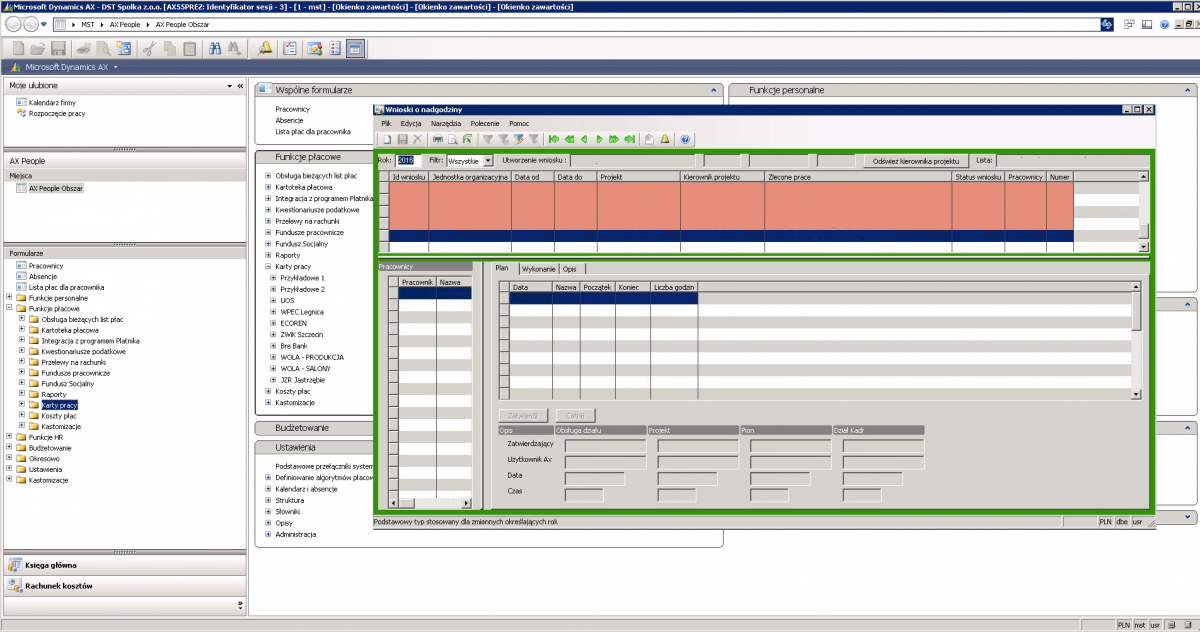
Task: Collapse the Wspólne formularze panel
Action: coord(714,90)
